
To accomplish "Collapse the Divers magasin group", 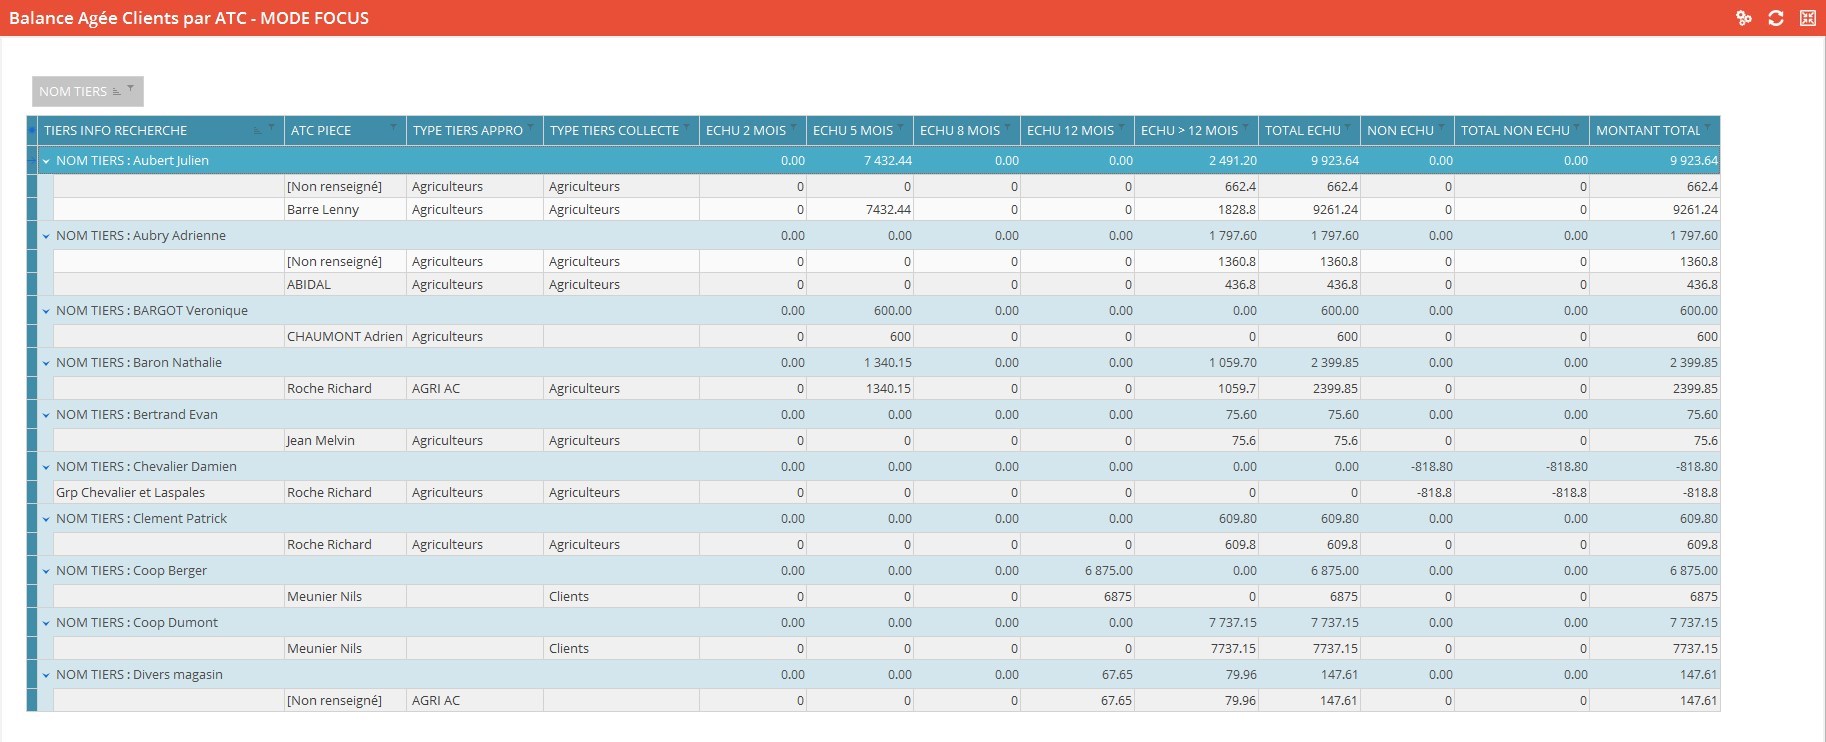I will tap(46, 675).
